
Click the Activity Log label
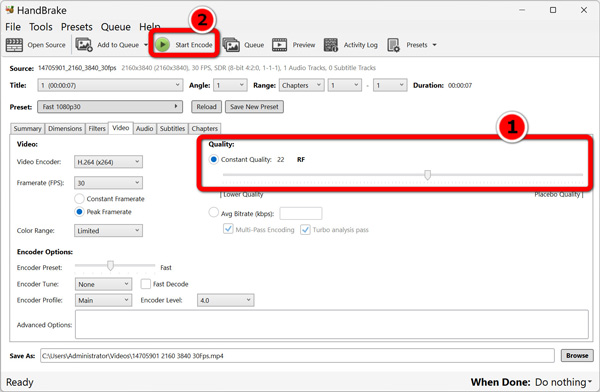(360, 45)
